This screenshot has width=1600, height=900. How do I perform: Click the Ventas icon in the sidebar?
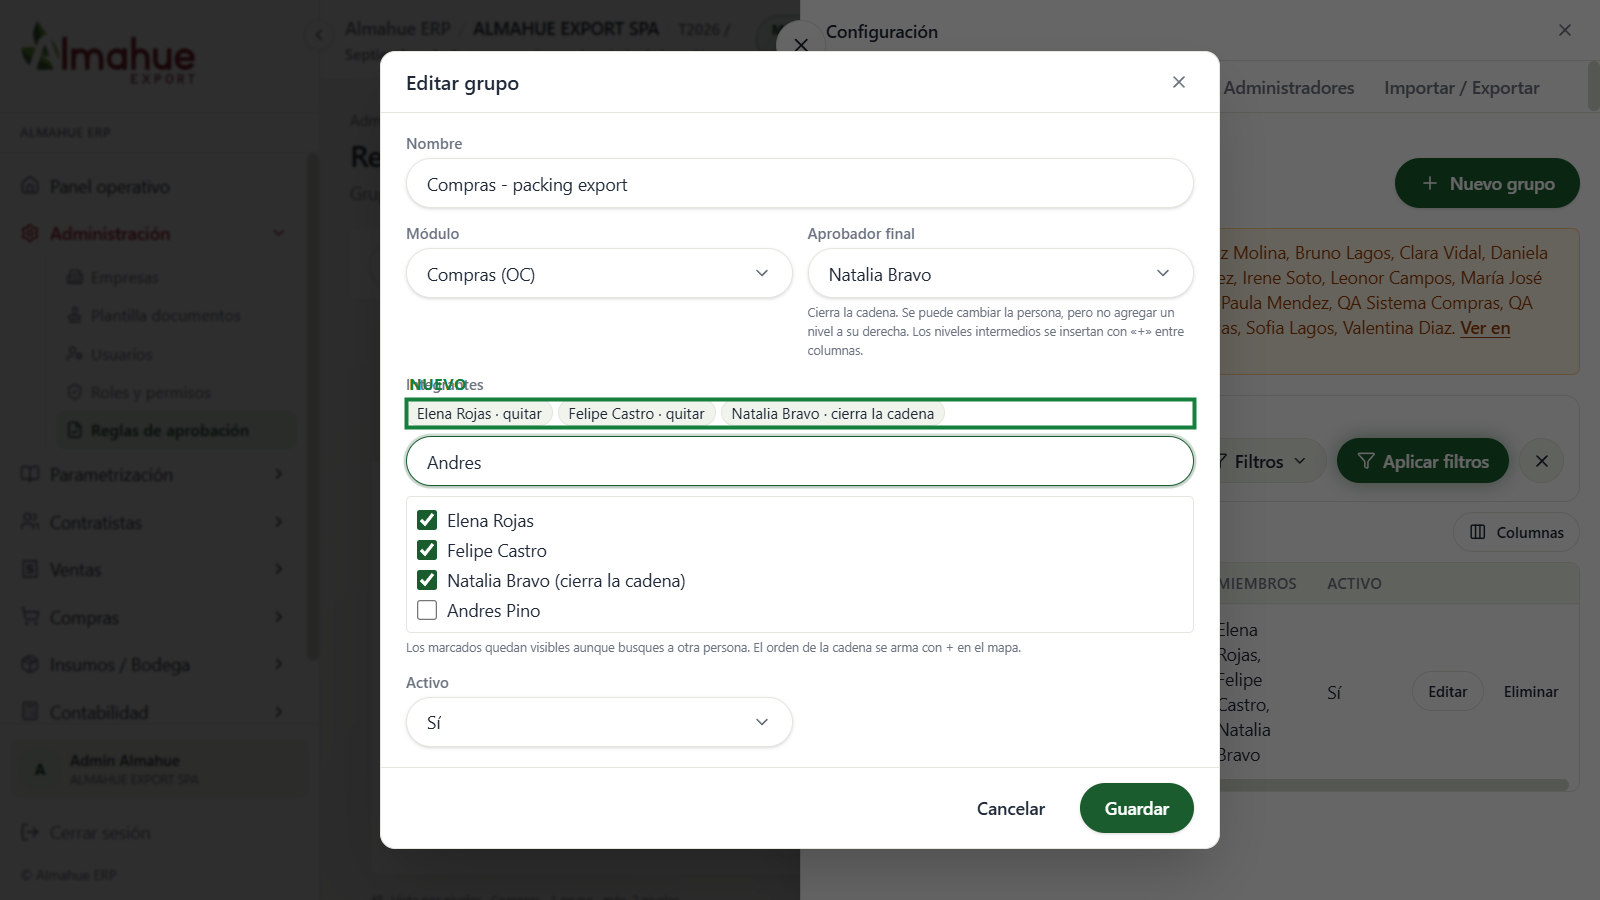(30, 569)
